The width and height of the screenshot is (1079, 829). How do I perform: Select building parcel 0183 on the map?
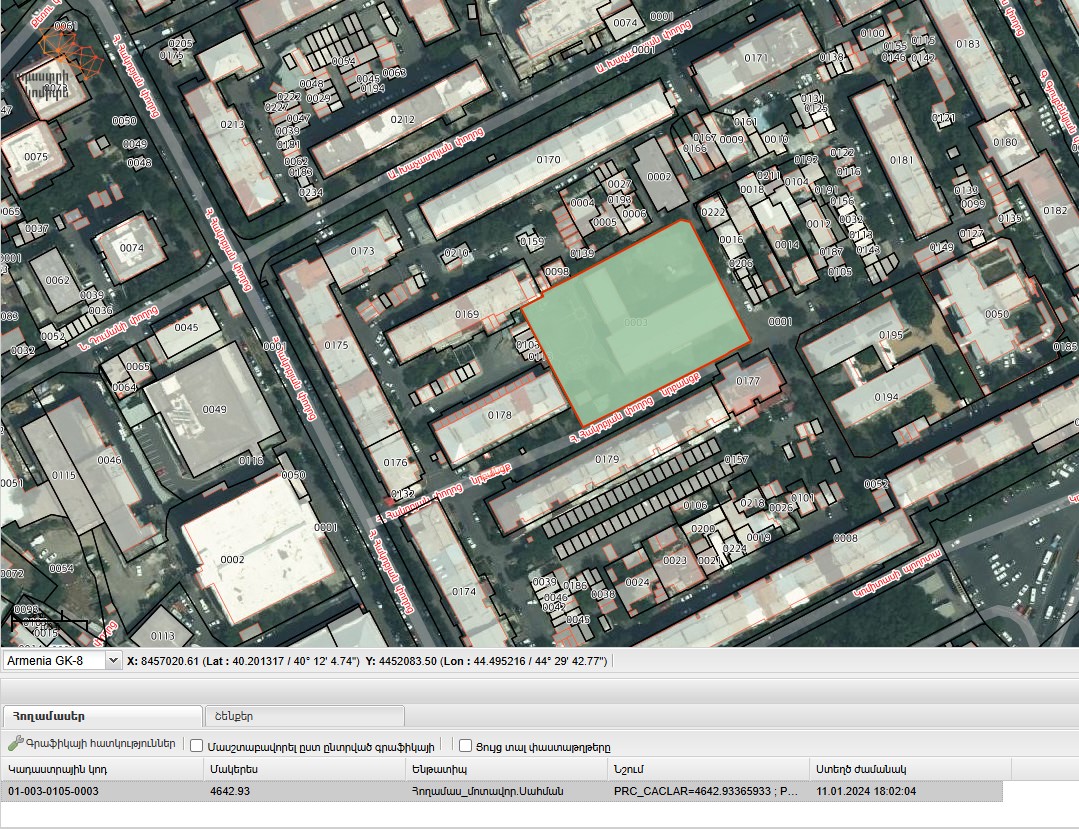(968, 44)
